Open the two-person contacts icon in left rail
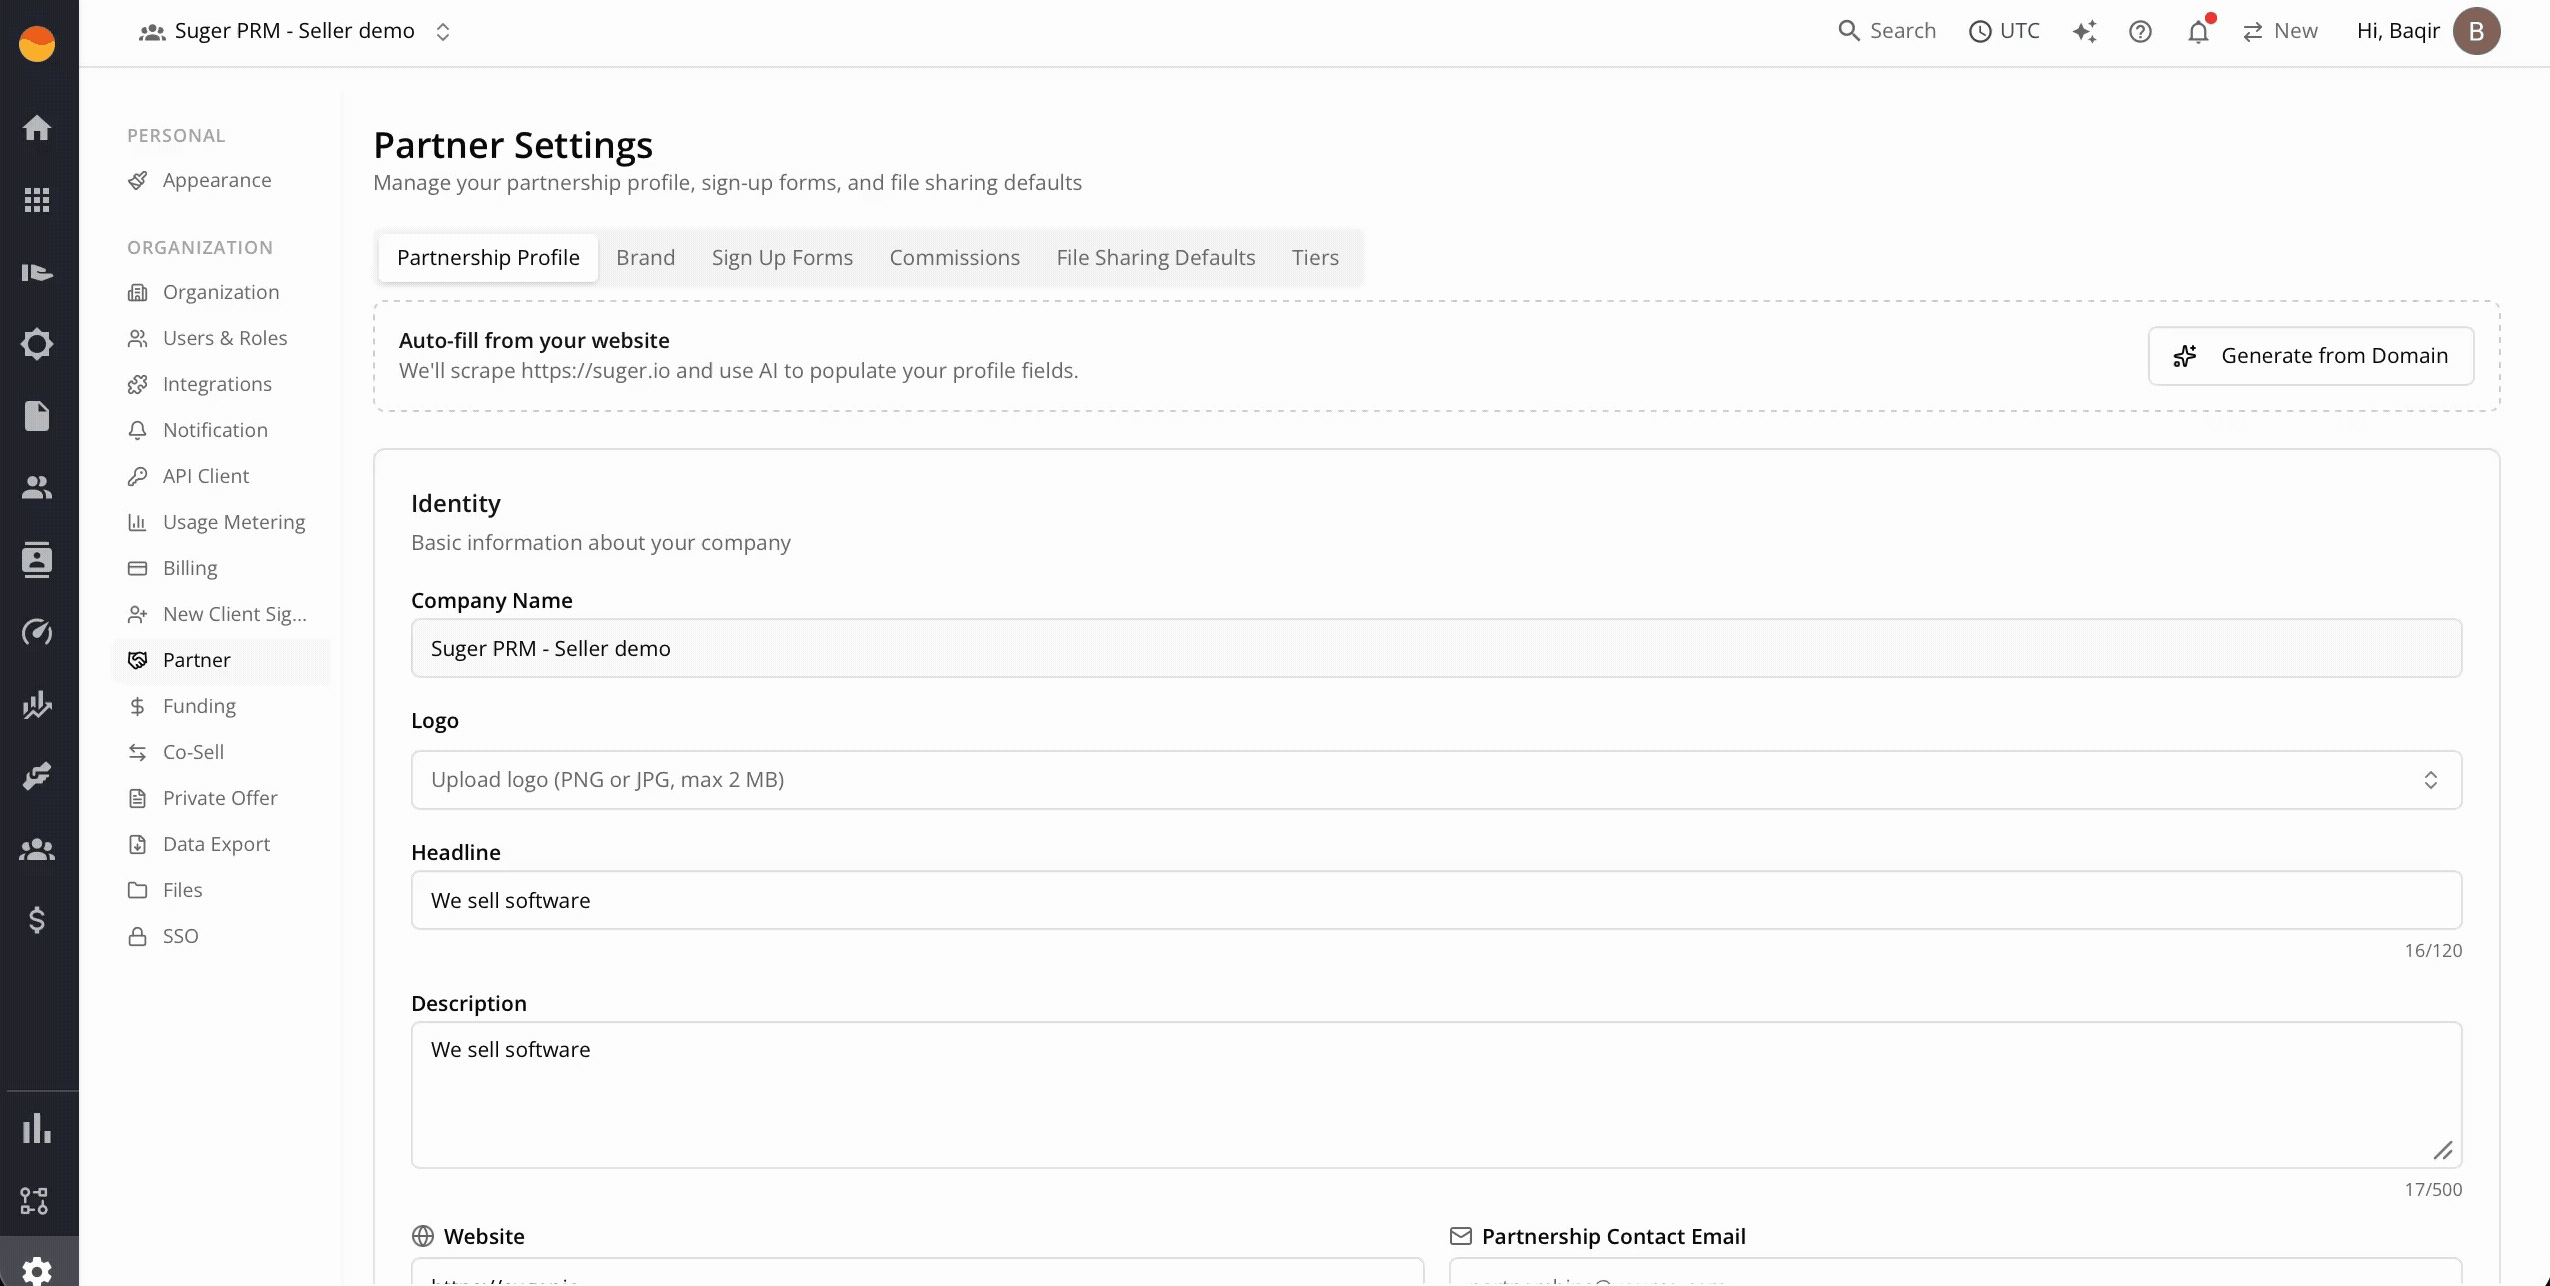 [x=37, y=488]
